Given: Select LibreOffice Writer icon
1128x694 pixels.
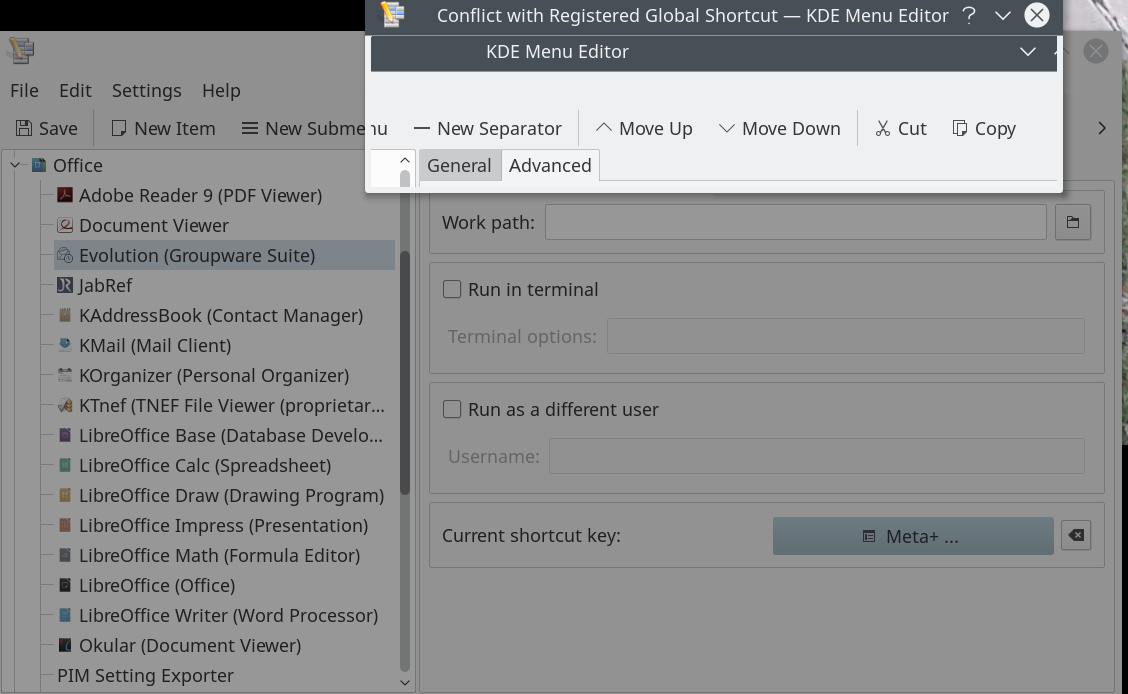Looking at the screenshot, I should (65, 616).
